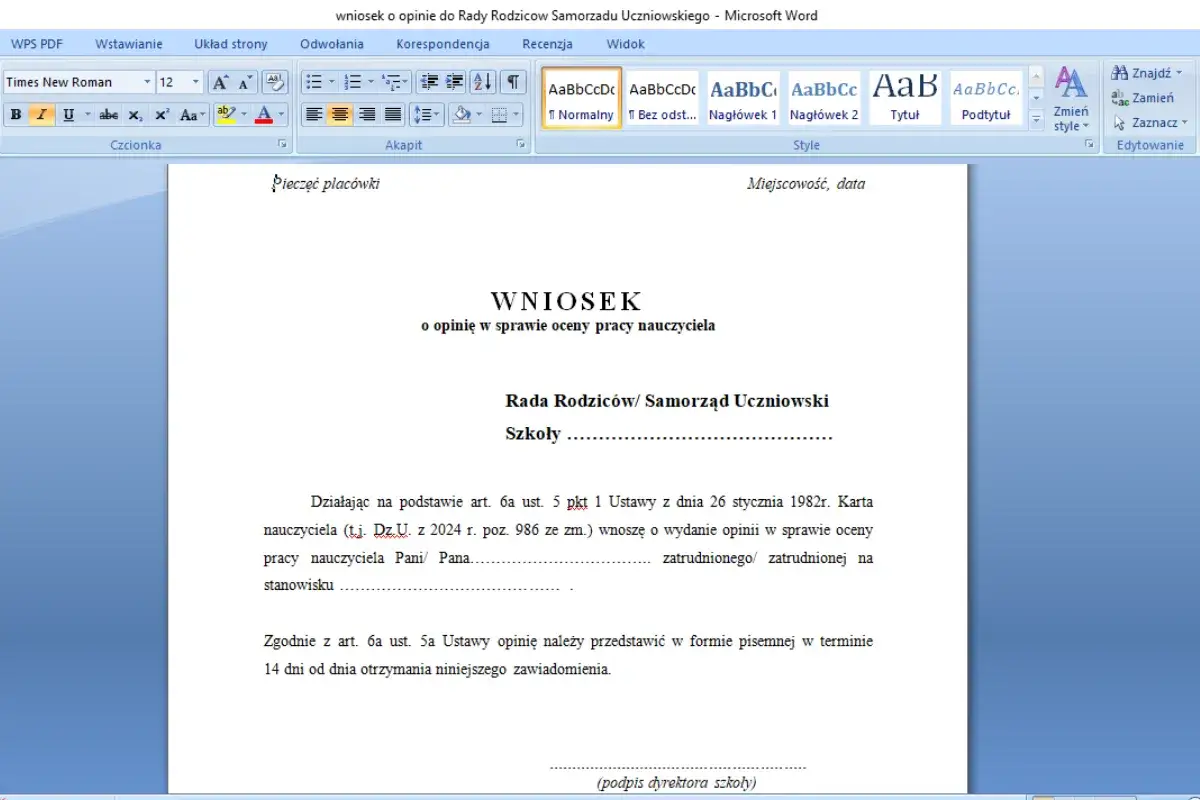The image size is (1200, 800).
Task: Toggle Italic formatting button
Action: [41, 115]
